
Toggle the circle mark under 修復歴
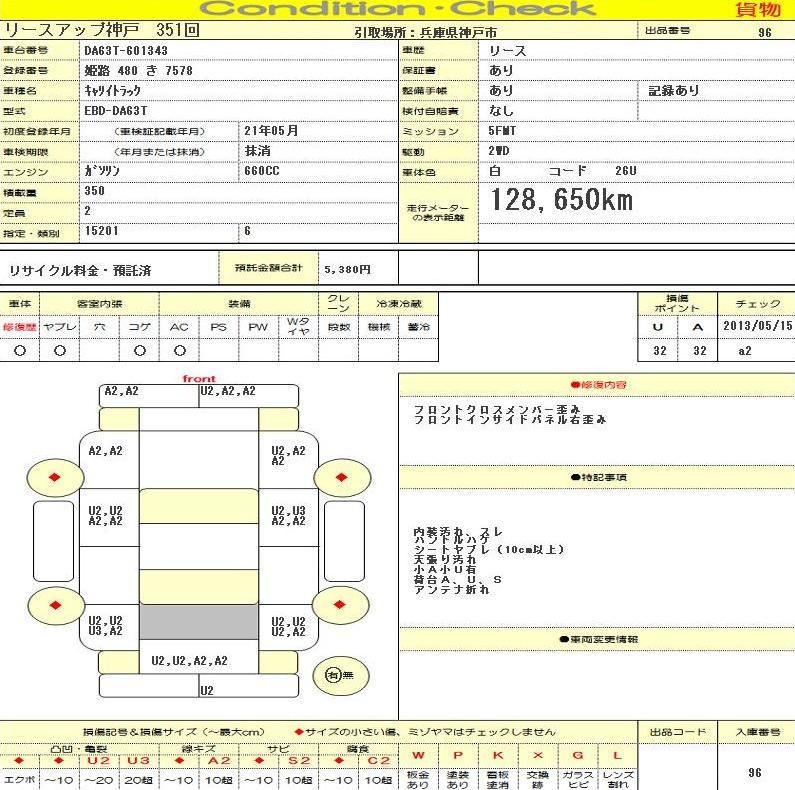19,350
